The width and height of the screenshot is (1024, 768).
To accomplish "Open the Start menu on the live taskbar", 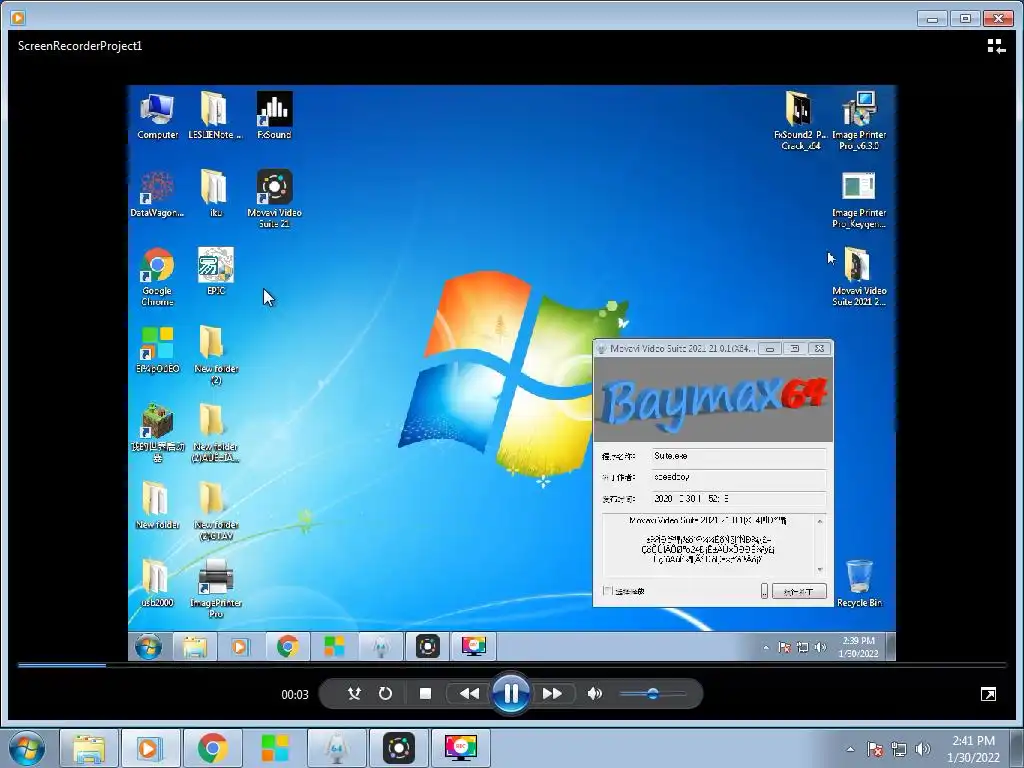I will (x=27, y=748).
